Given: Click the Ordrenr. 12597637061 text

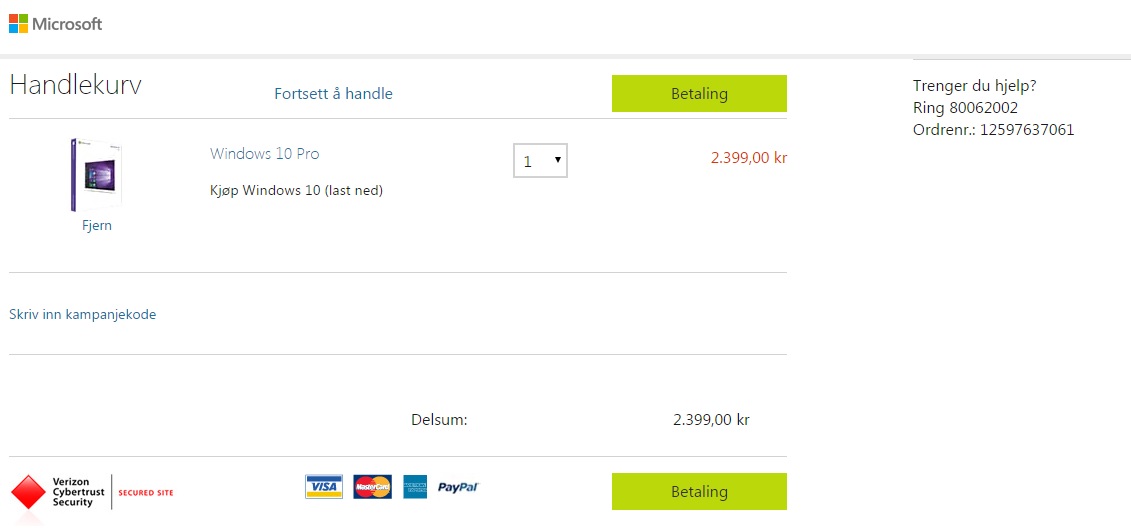Looking at the screenshot, I should (993, 131).
